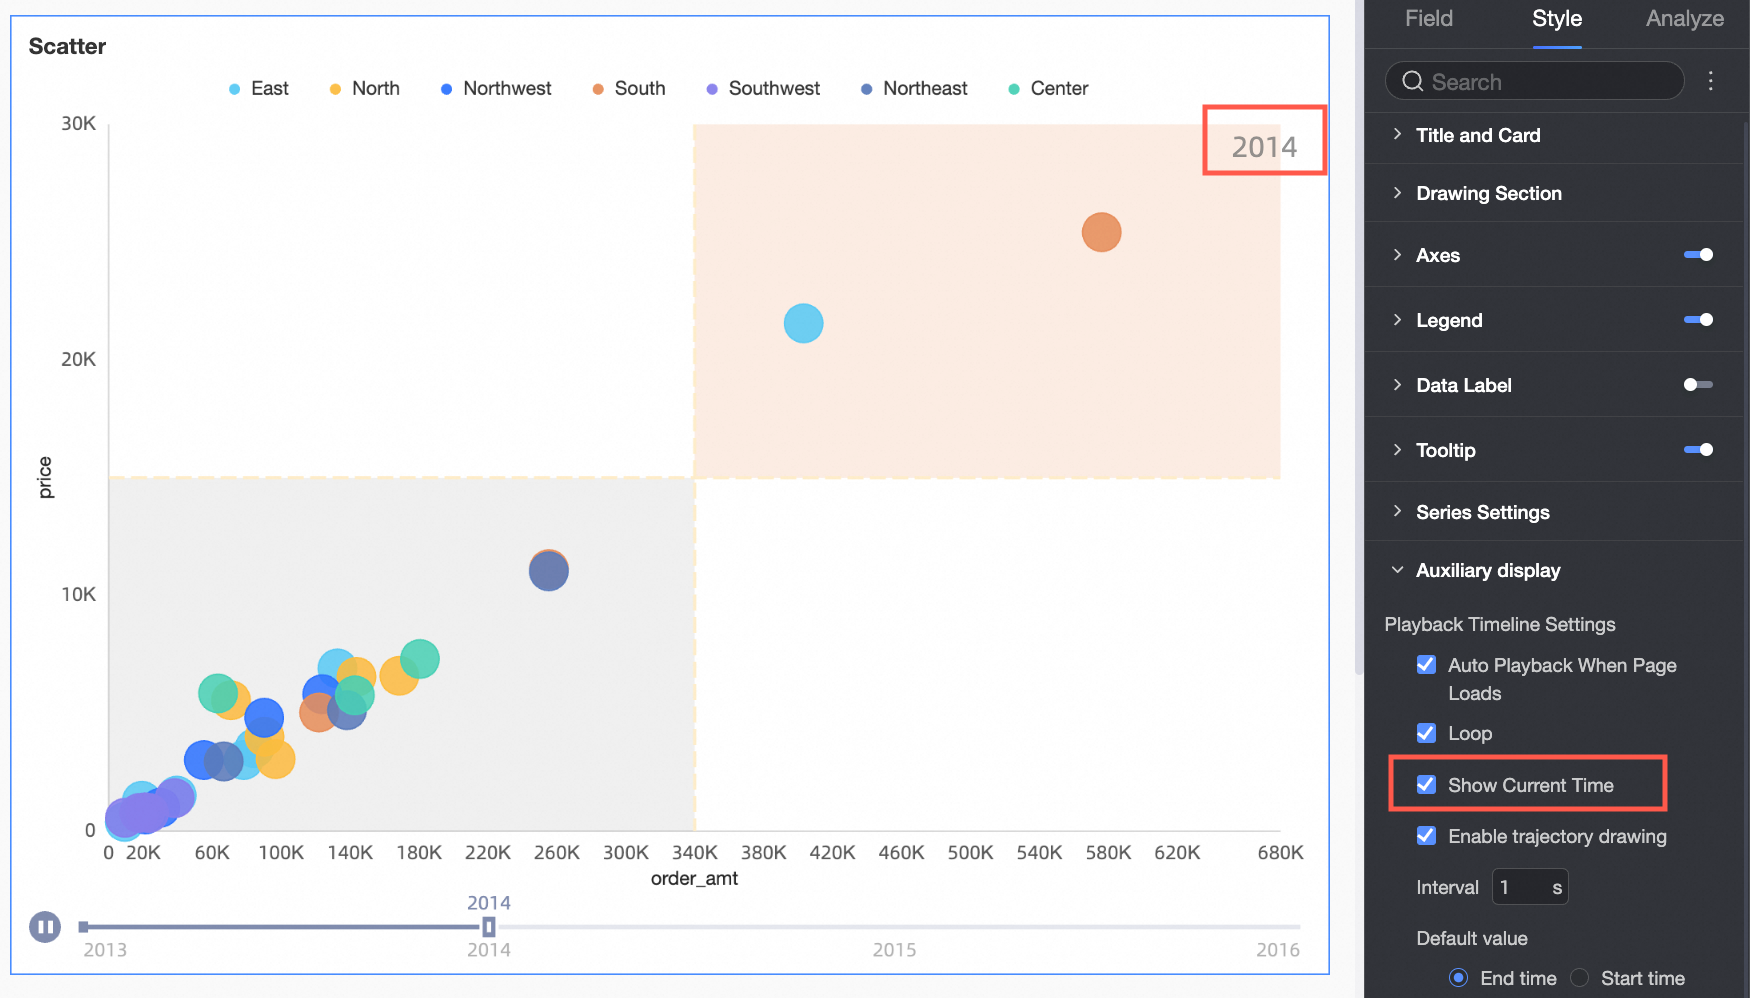This screenshot has width=1750, height=998.
Task: Expand the Data Label settings chevron
Action: [1397, 385]
